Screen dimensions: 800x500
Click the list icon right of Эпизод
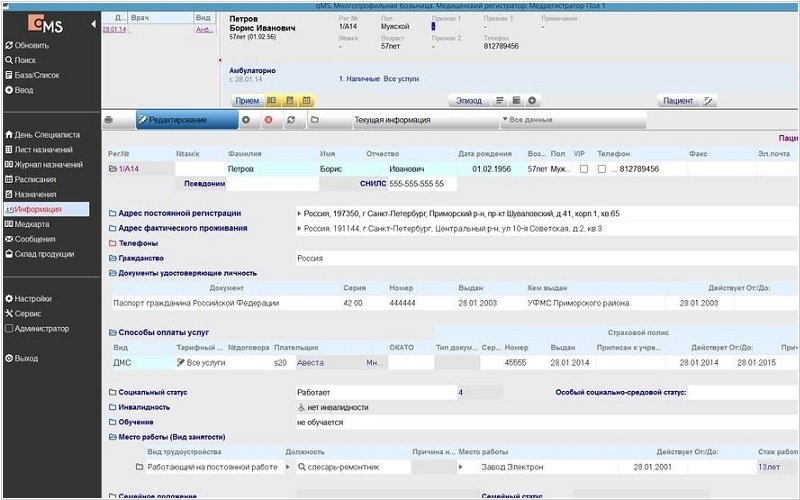click(500, 101)
